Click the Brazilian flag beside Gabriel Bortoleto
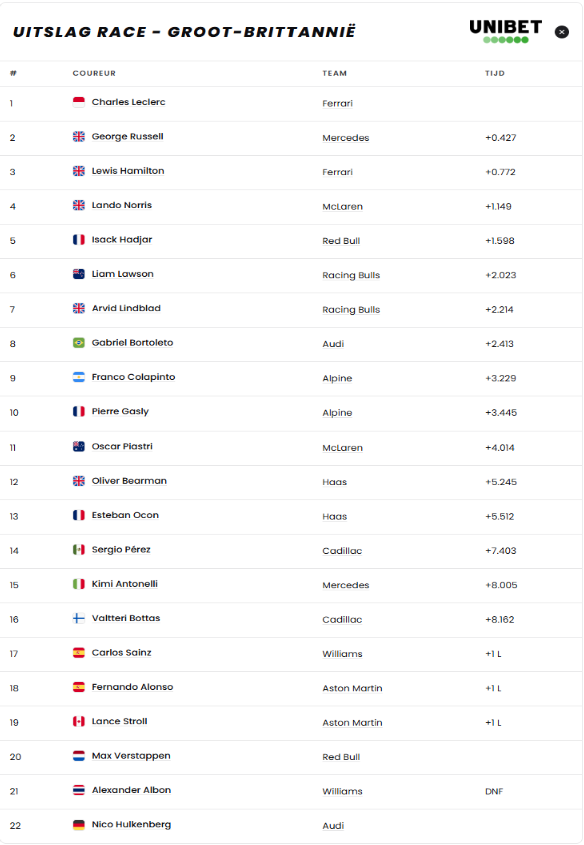The image size is (584, 845). point(79,343)
